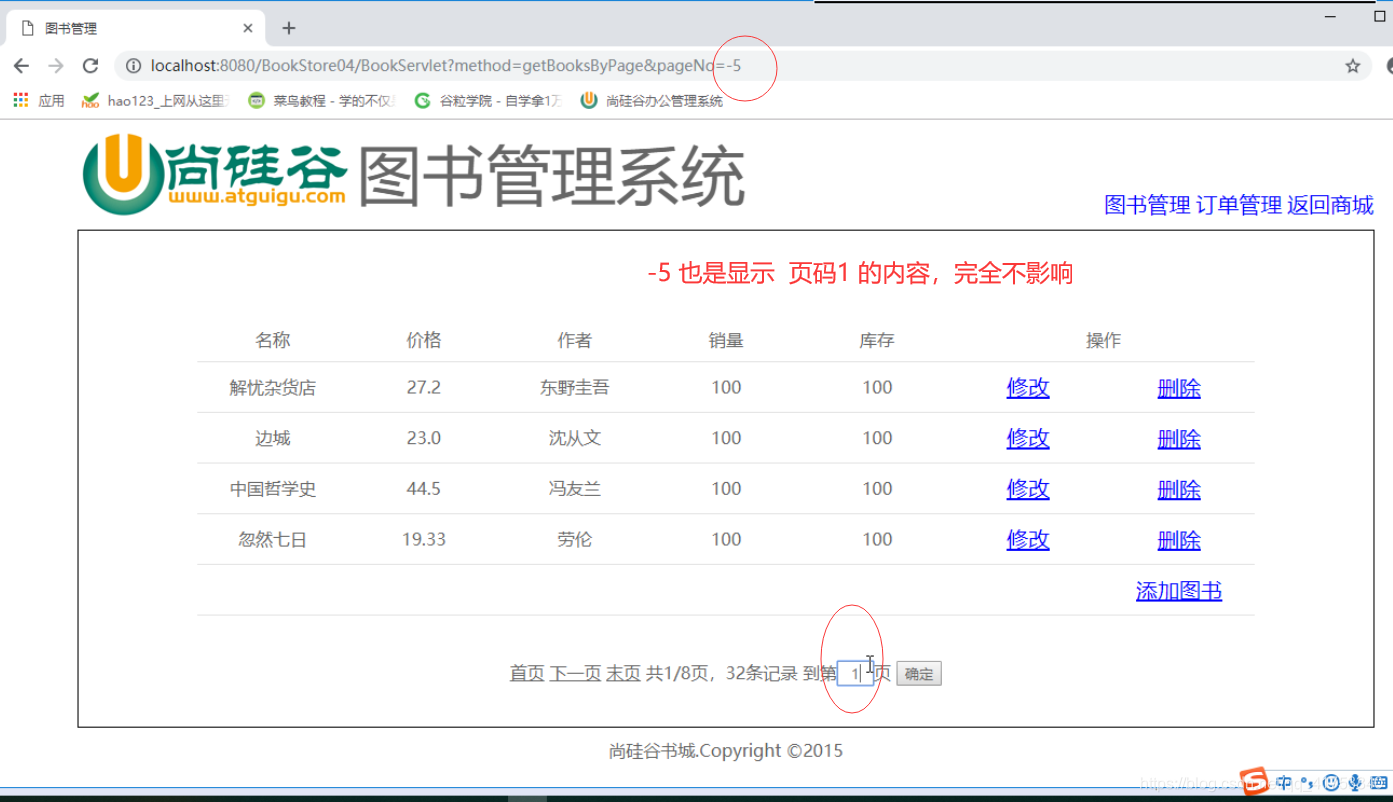Open the soft keyboard icon in IME bar
Viewport: 1393px width, 802px height.
[x=1379, y=783]
